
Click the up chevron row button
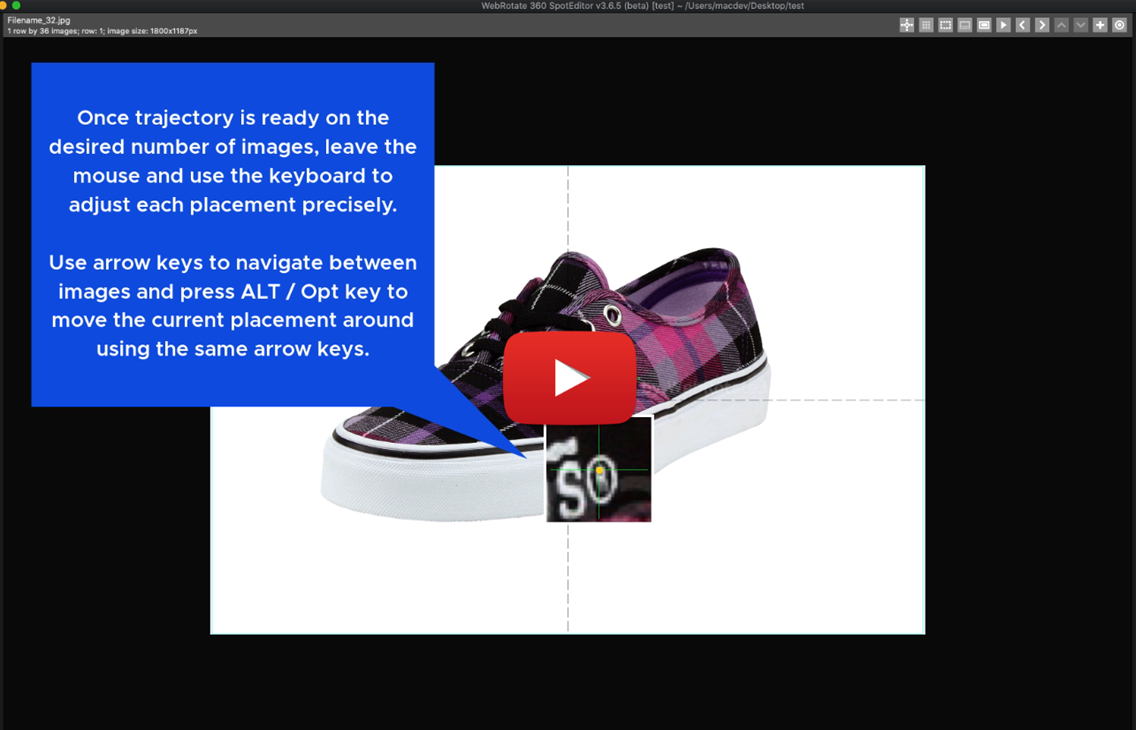pyautogui.click(x=1061, y=25)
